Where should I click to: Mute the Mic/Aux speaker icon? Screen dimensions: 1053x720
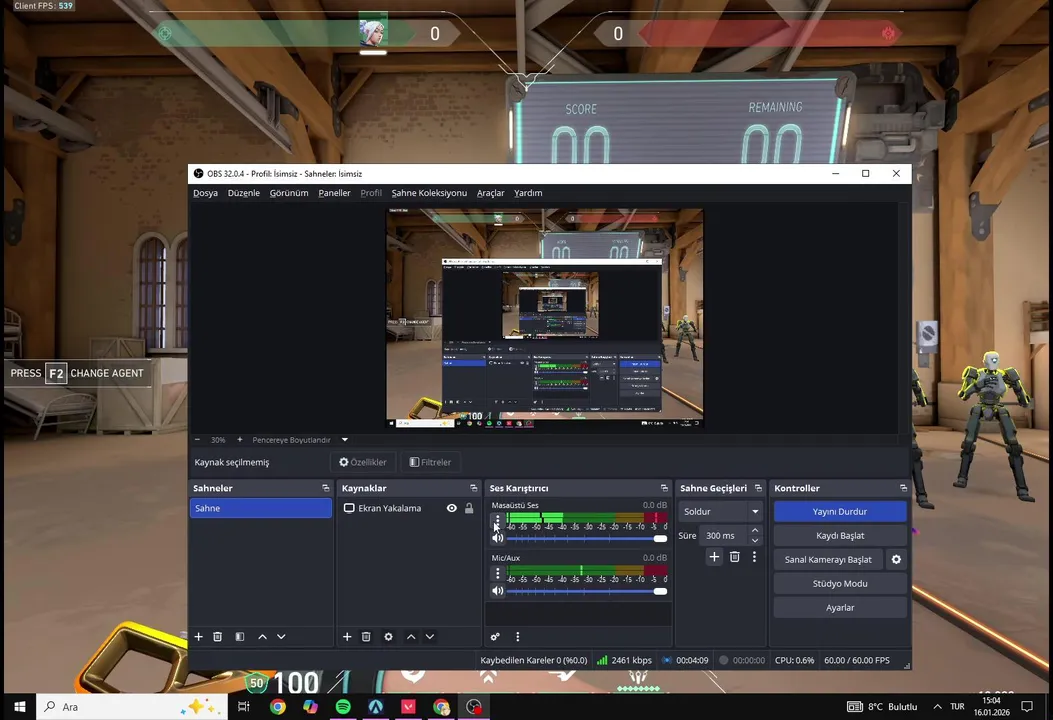(498, 591)
